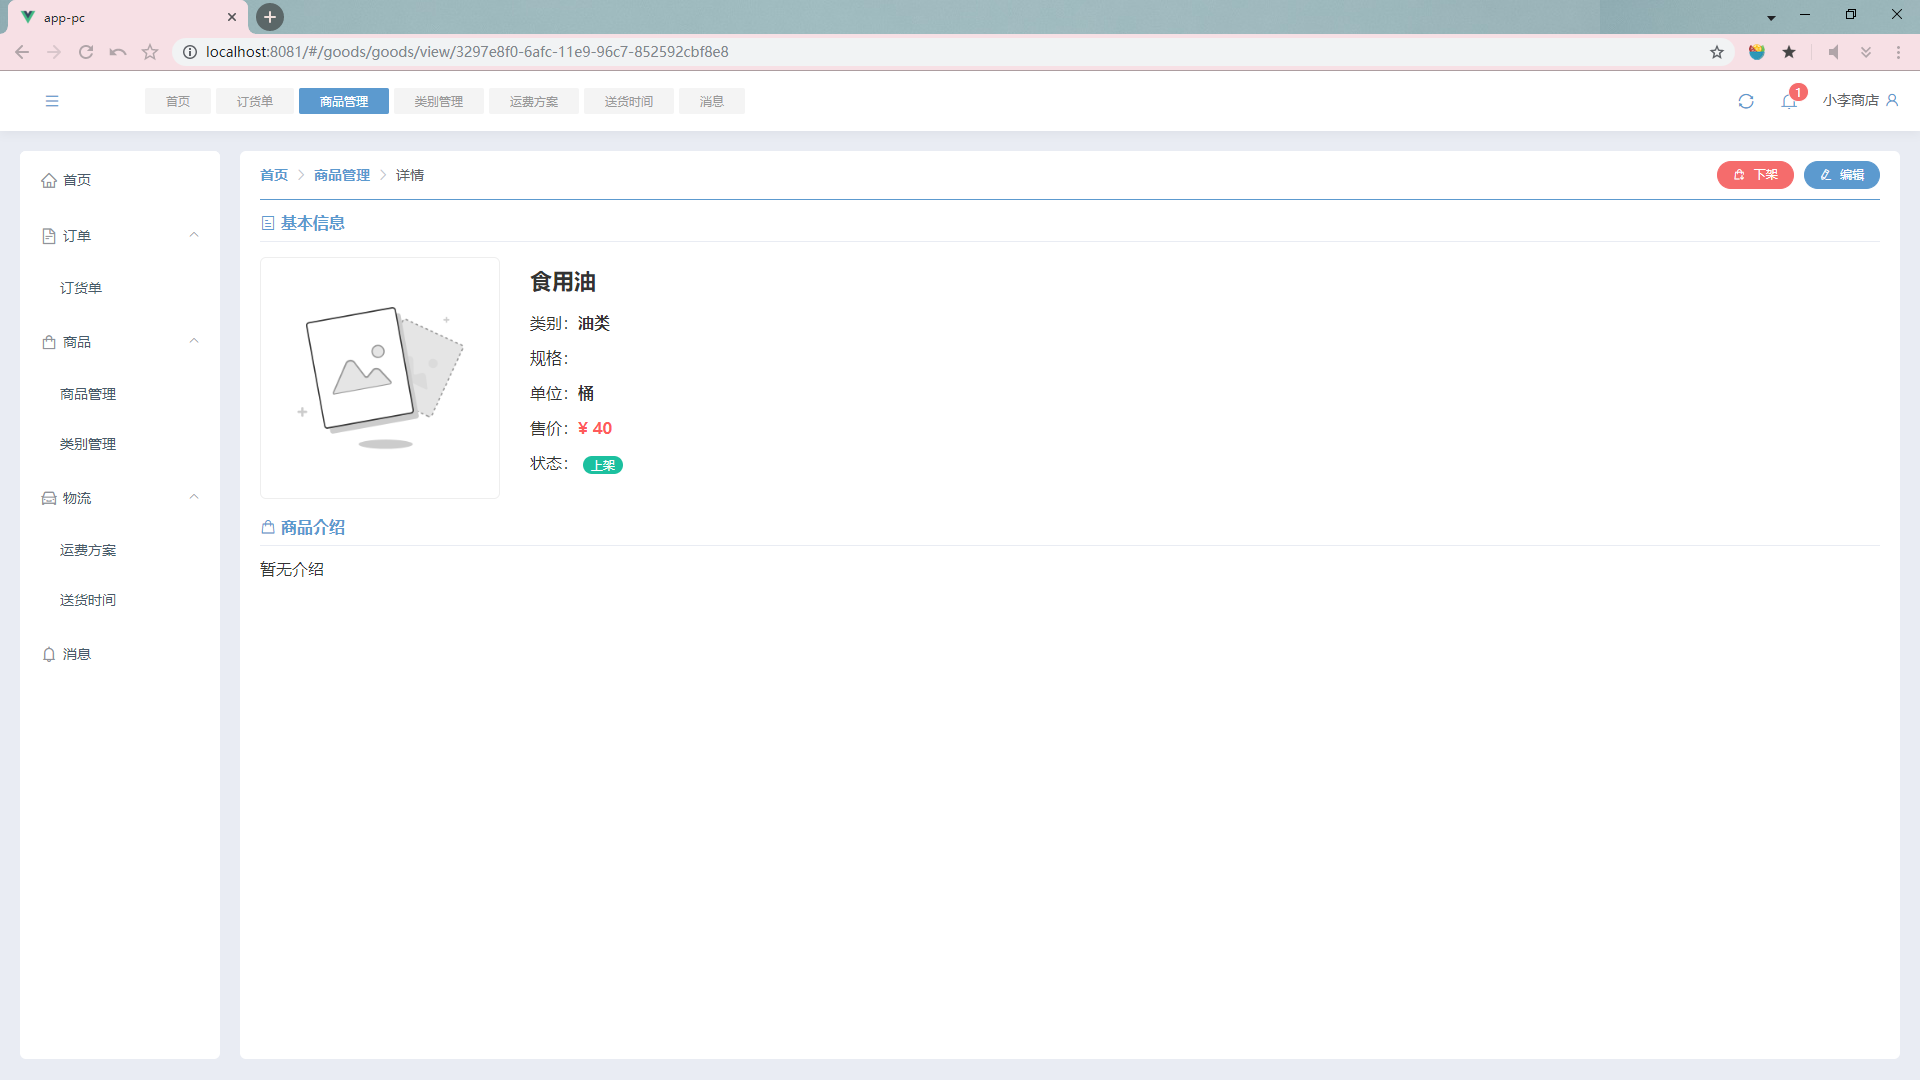Switch to the 运费方案 top tab
This screenshot has height=1080, width=1920.
[x=534, y=101]
